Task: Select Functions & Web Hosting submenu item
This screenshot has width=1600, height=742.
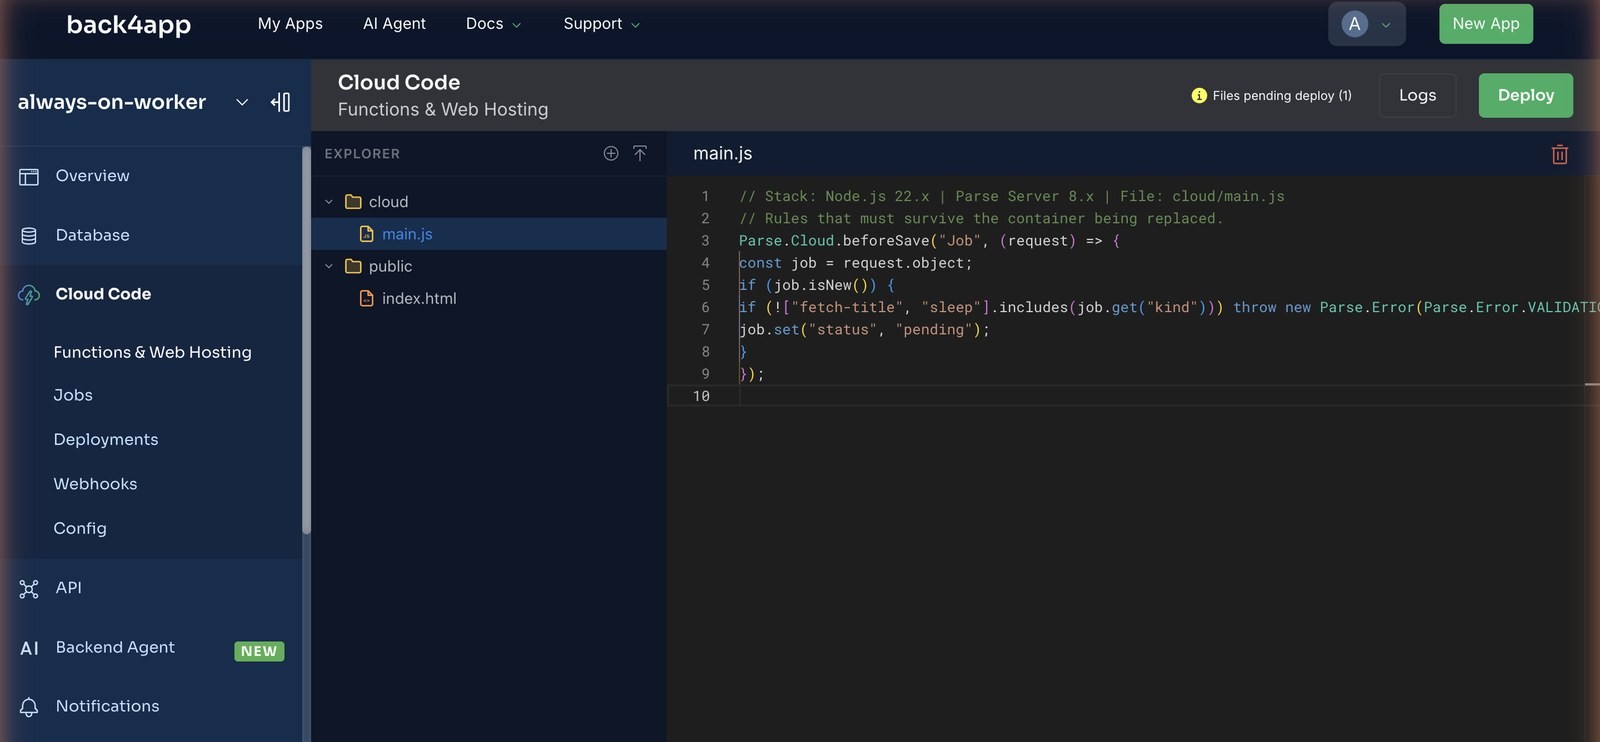Action: 152,352
